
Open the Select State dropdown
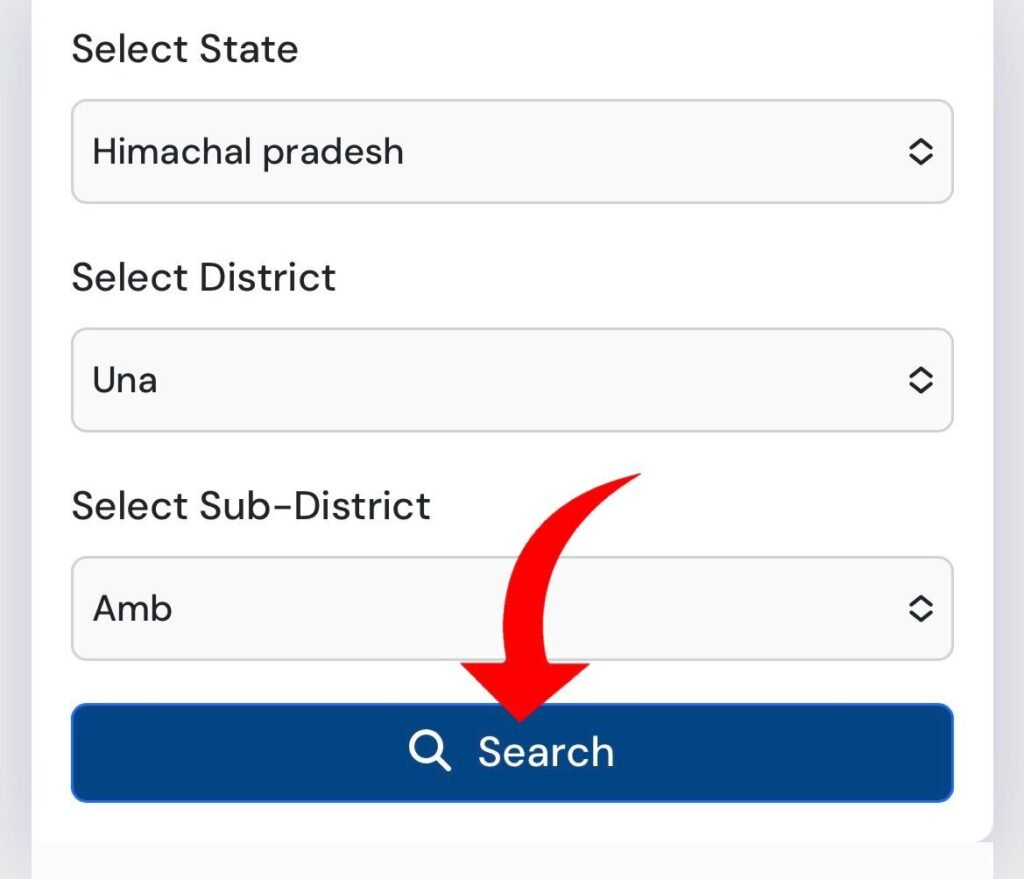pyautogui.click(x=512, y=152)
